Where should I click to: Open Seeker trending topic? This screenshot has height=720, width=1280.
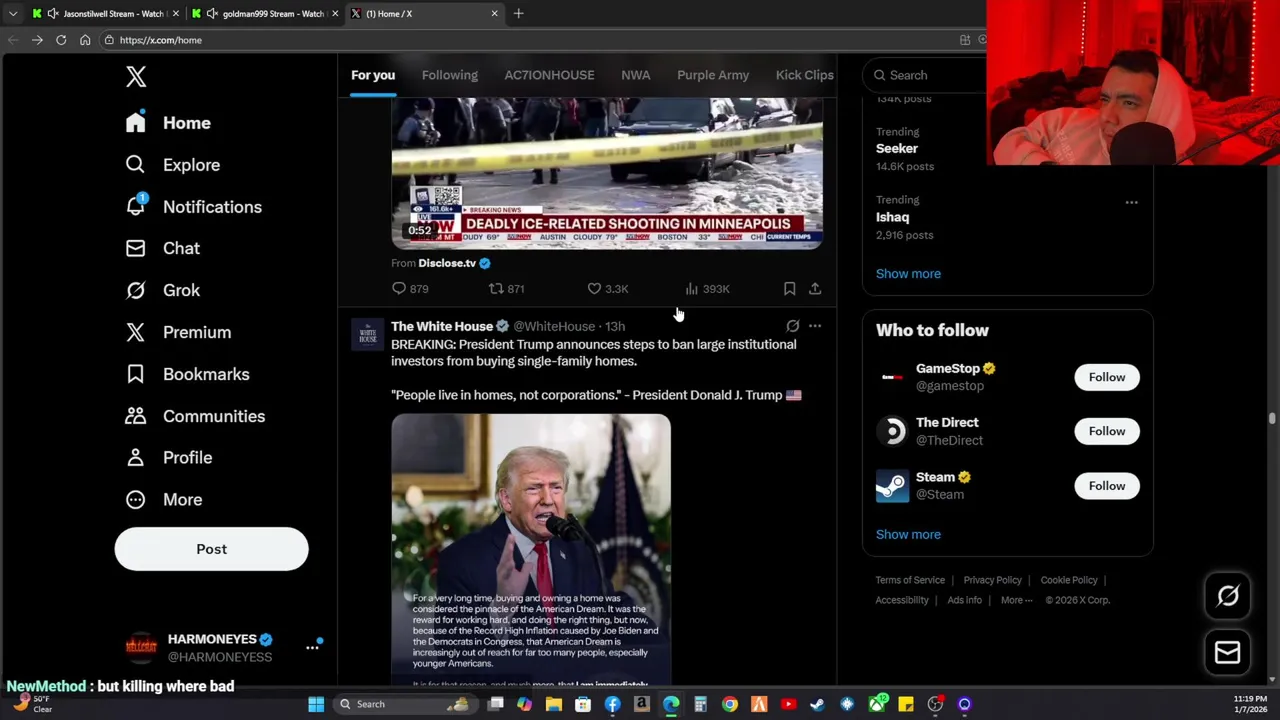click(897, 148)
